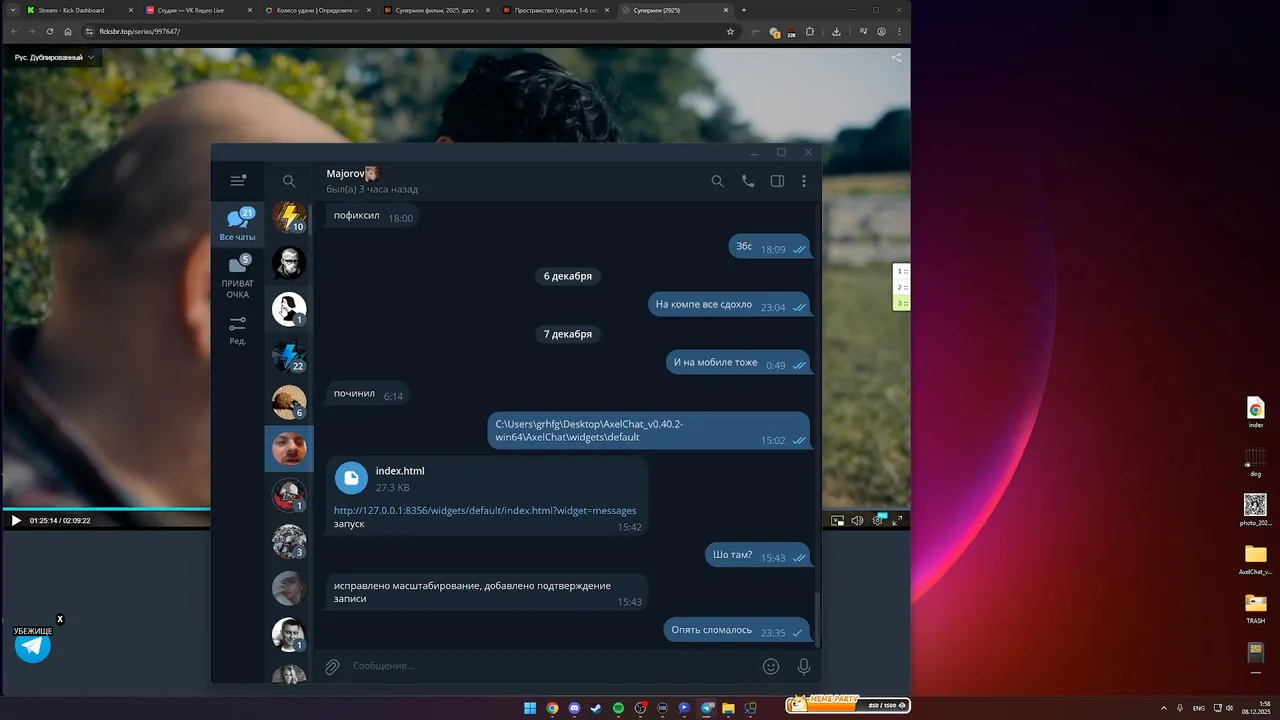
Task: Click the УБЕЖИЩЕ Telegram logo button
Action: coord(33,646)
